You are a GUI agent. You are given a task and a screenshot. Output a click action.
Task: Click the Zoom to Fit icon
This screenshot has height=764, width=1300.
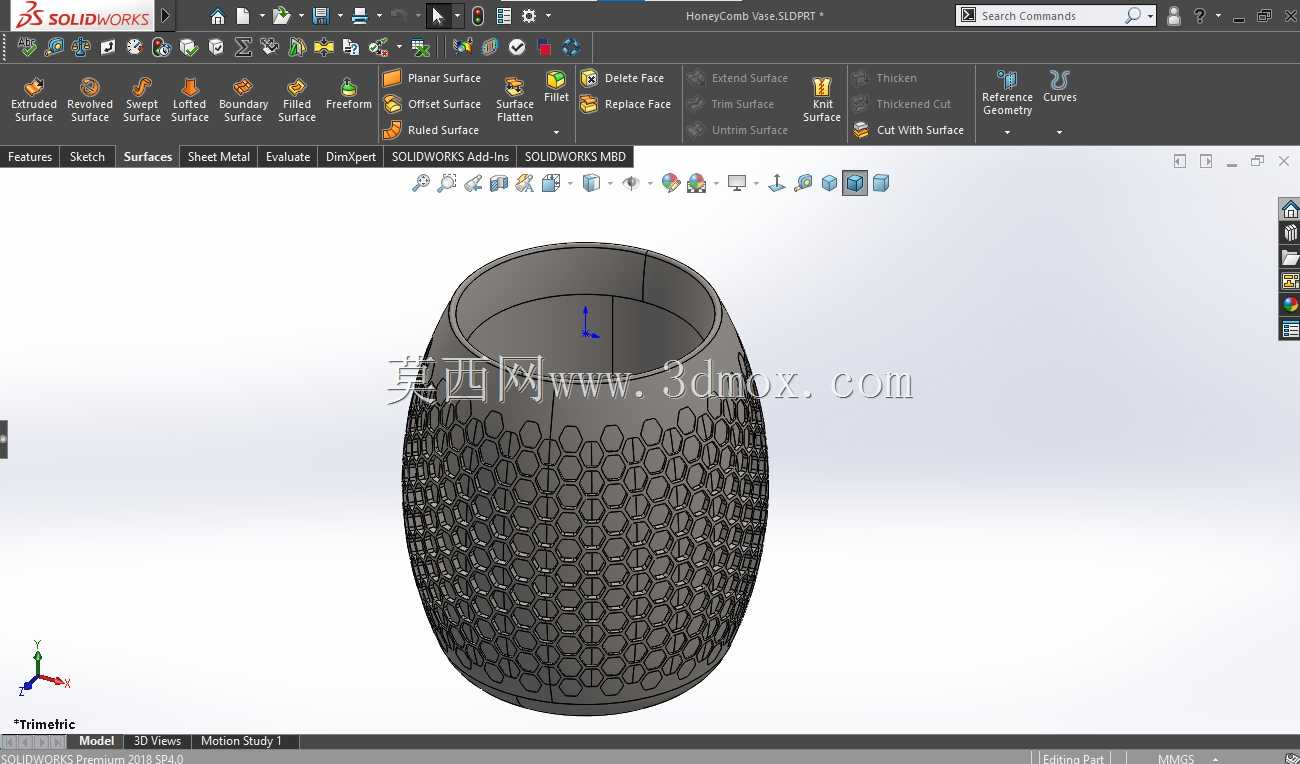point(421,183)
